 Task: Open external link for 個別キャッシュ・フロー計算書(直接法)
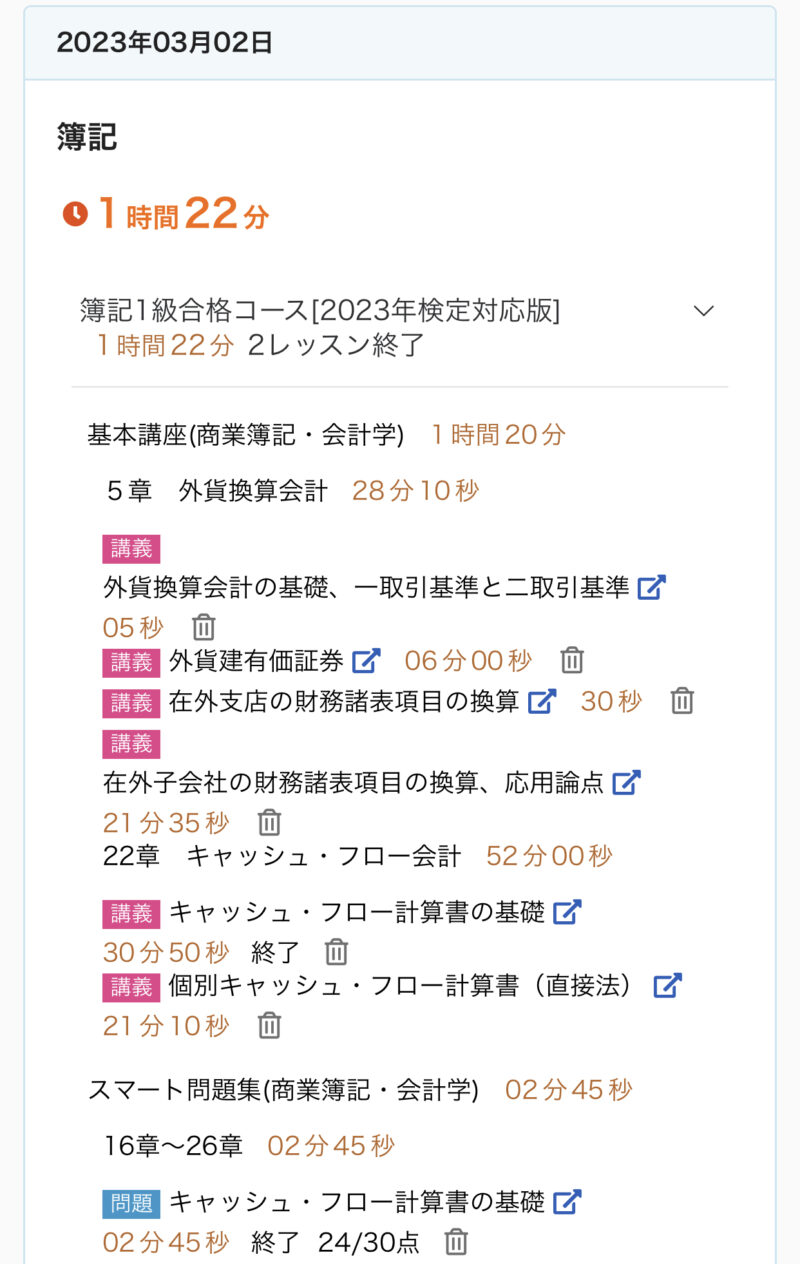tap(667, 985)
